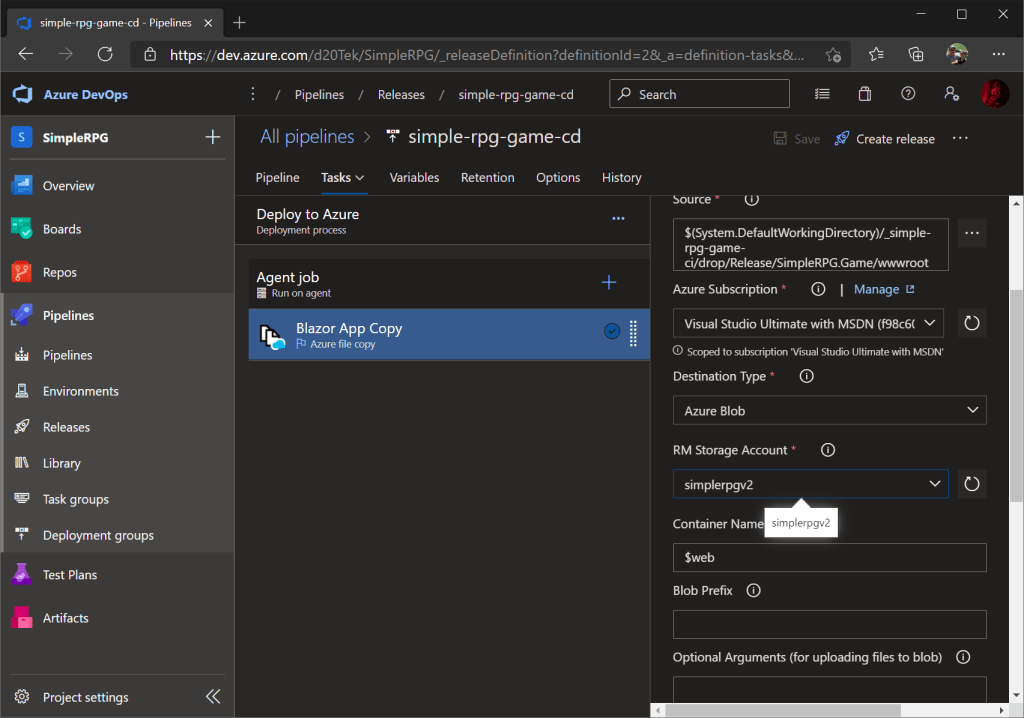Open the History tab
The width and height of the screenshot is (1024, 718).
click(621, 178)
